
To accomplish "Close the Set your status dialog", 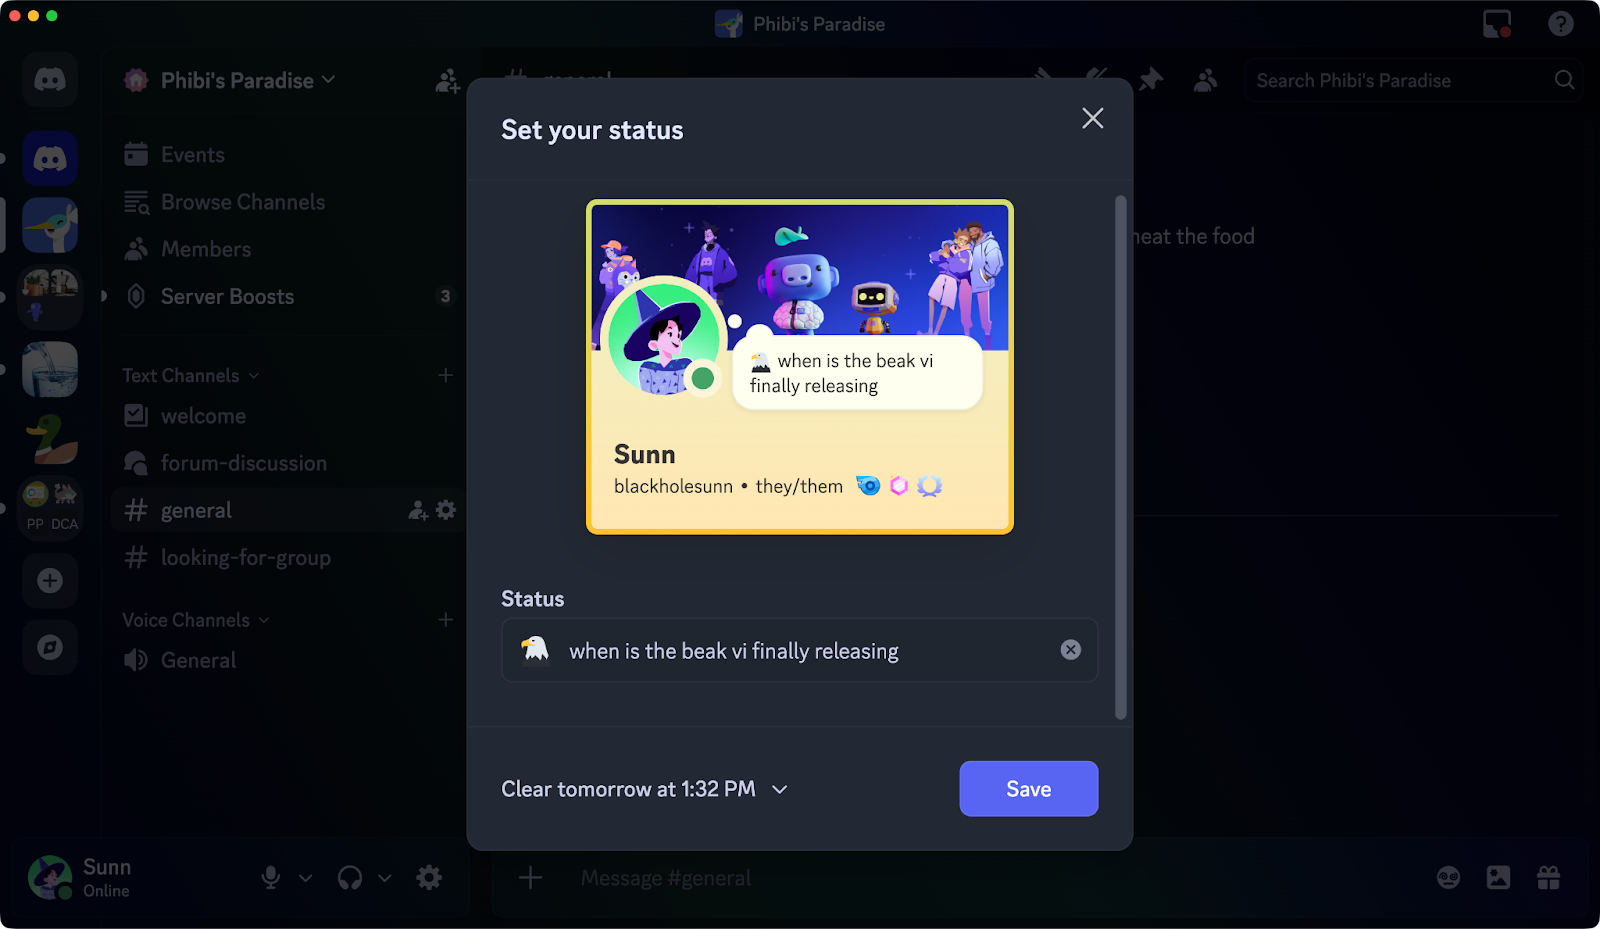I will pyautogui.click(x=1093, y=118).
